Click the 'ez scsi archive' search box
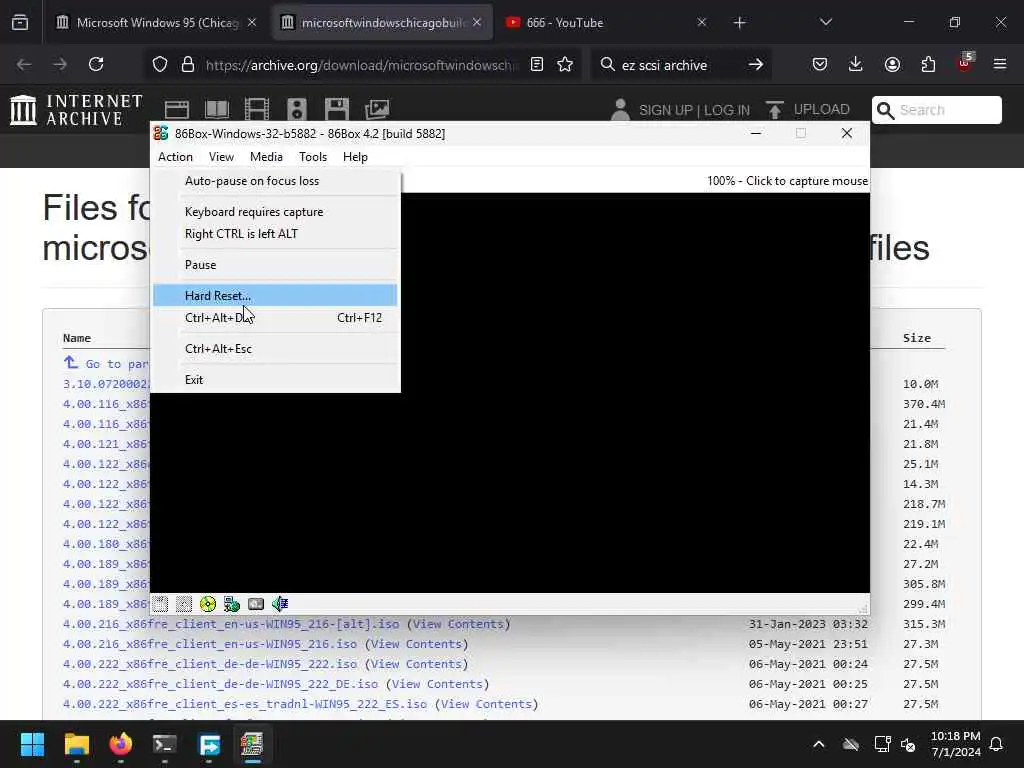Image resolution: width=1024 pixels, height=768 pixels. (679, 65)
